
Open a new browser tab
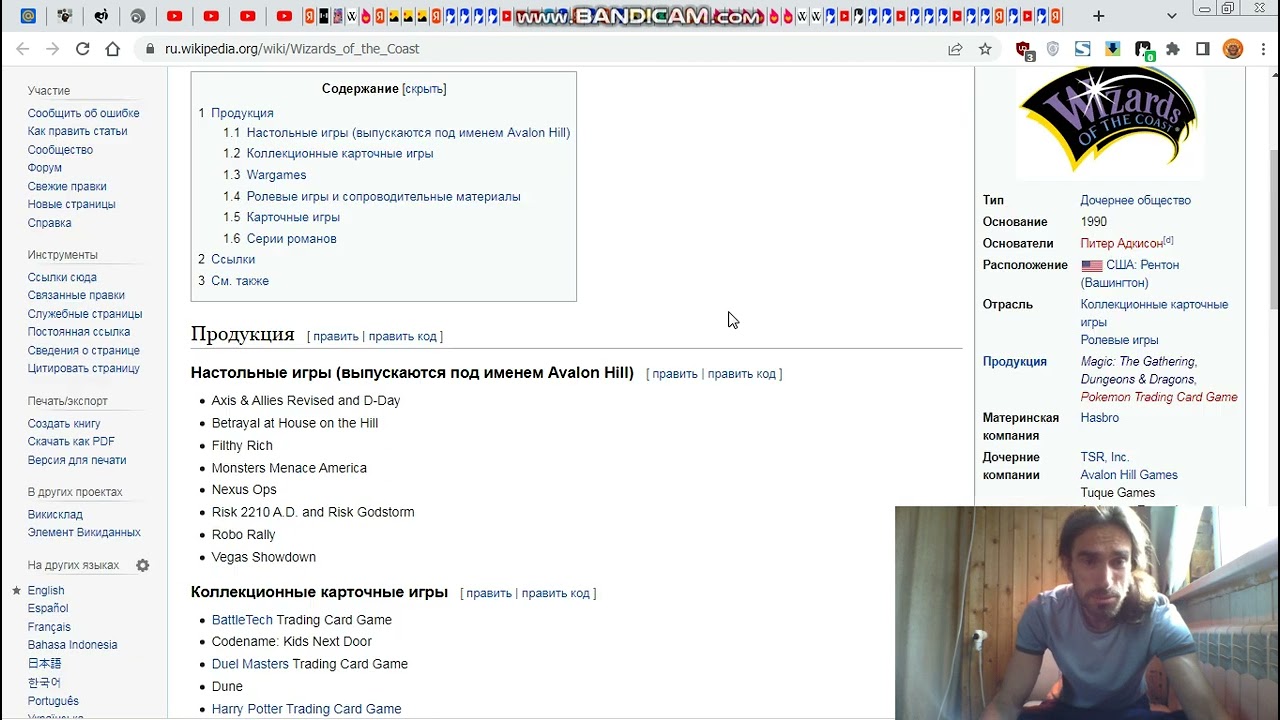point(1098,16)
